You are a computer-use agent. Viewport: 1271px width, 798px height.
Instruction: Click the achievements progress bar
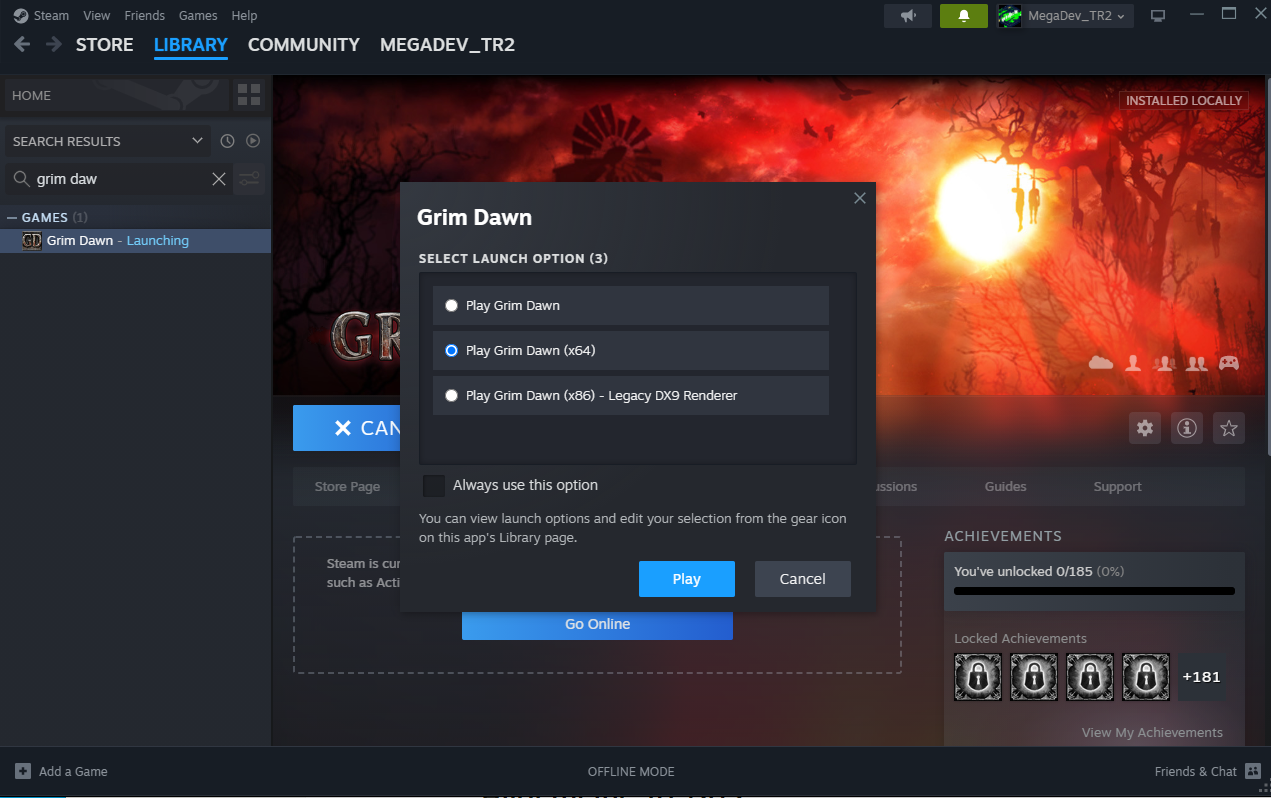(1094, 591)
